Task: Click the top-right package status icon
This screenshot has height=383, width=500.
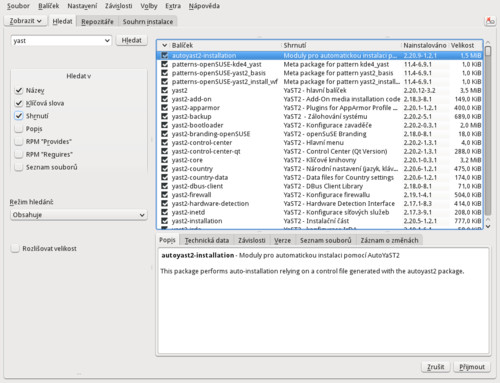Action: tap(490, 21)
